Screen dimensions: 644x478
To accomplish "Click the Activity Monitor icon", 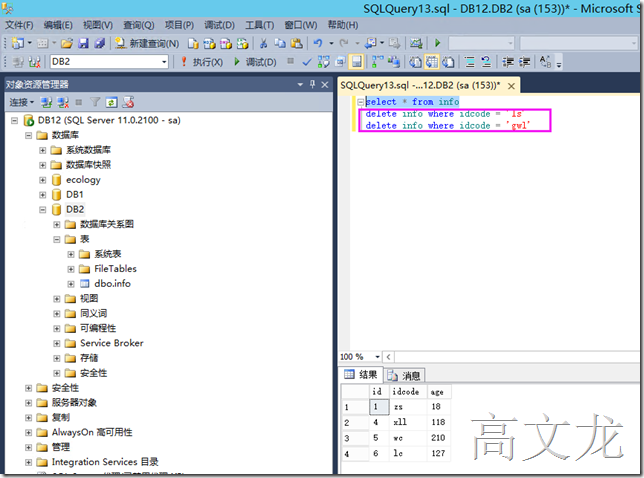I will [416, 43].
